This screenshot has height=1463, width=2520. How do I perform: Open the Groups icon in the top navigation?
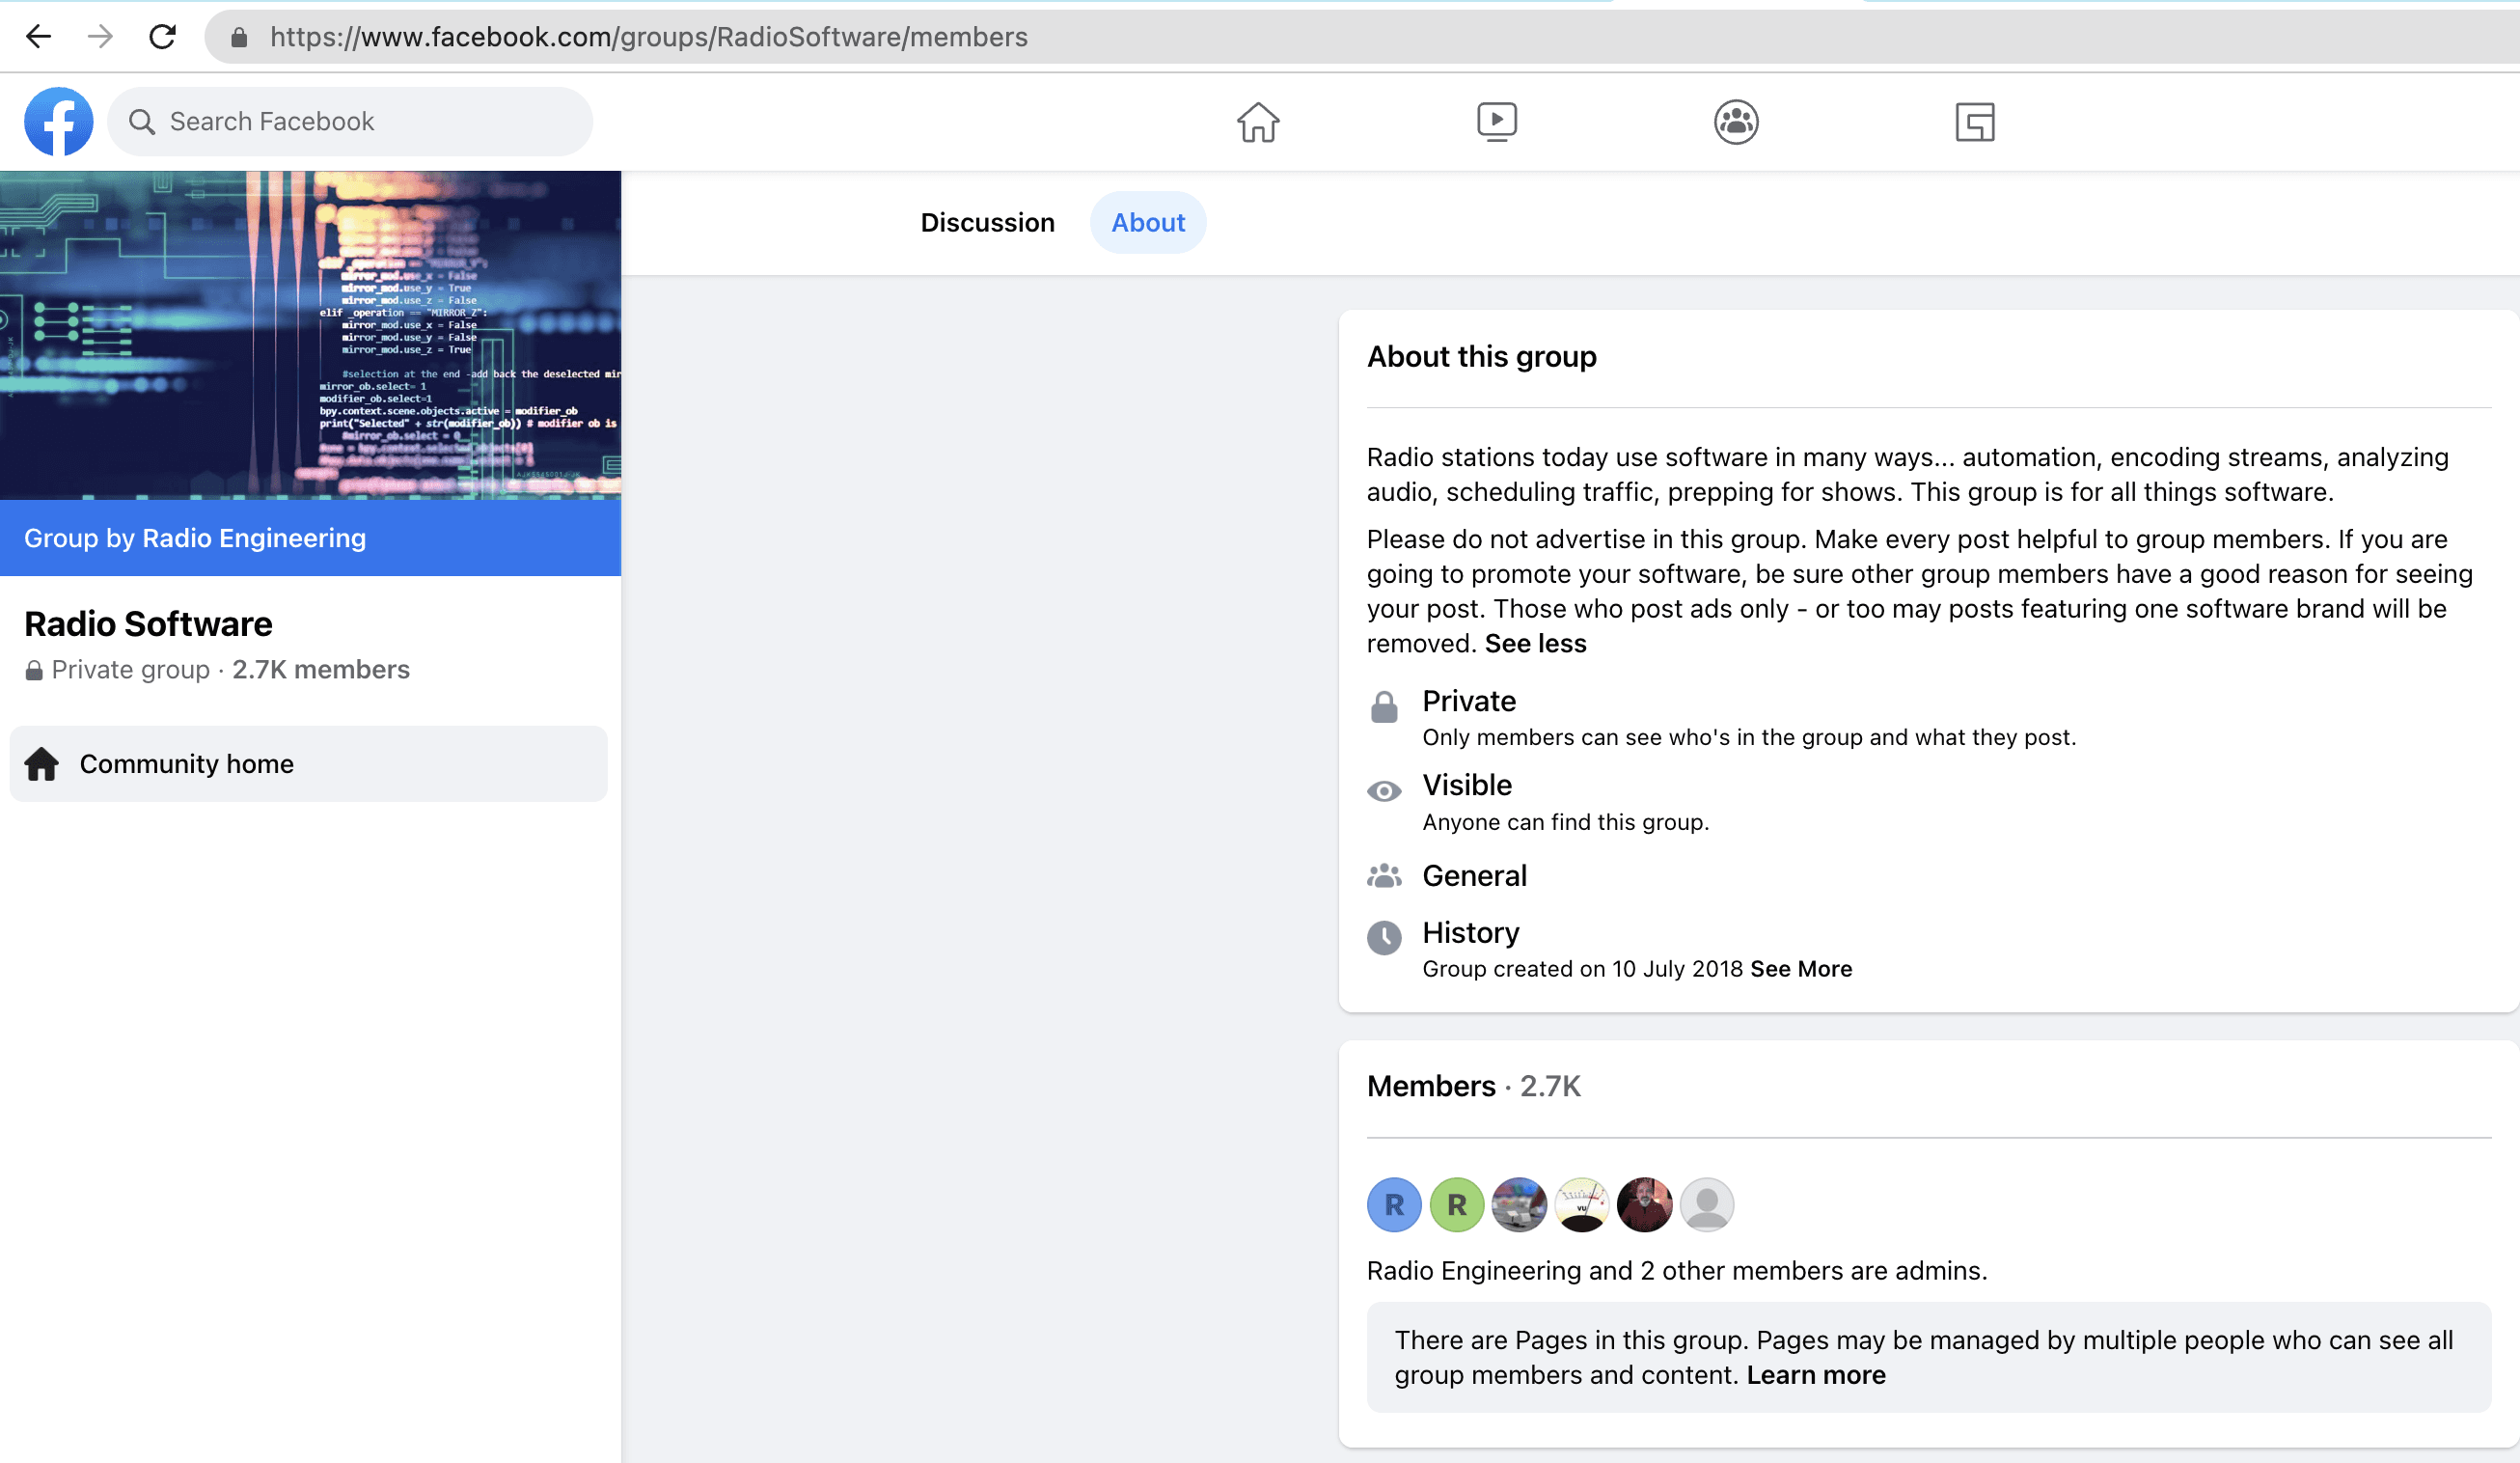[x=1736, y=122]
